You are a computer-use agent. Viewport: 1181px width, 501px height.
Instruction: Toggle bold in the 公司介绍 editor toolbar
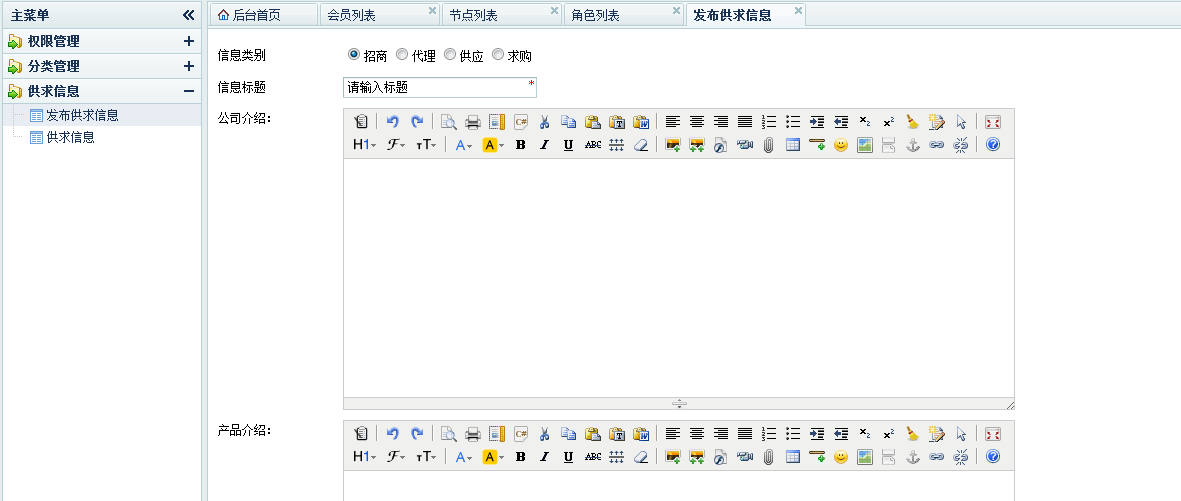520,145
